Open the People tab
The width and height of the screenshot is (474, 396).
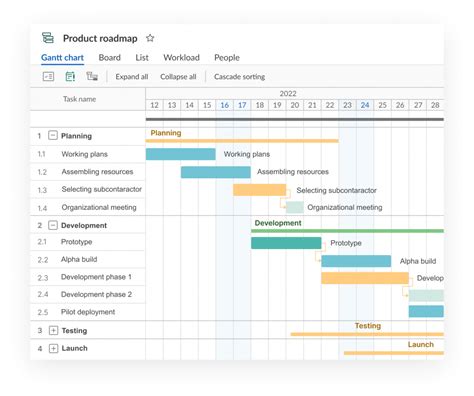[227, 58]
